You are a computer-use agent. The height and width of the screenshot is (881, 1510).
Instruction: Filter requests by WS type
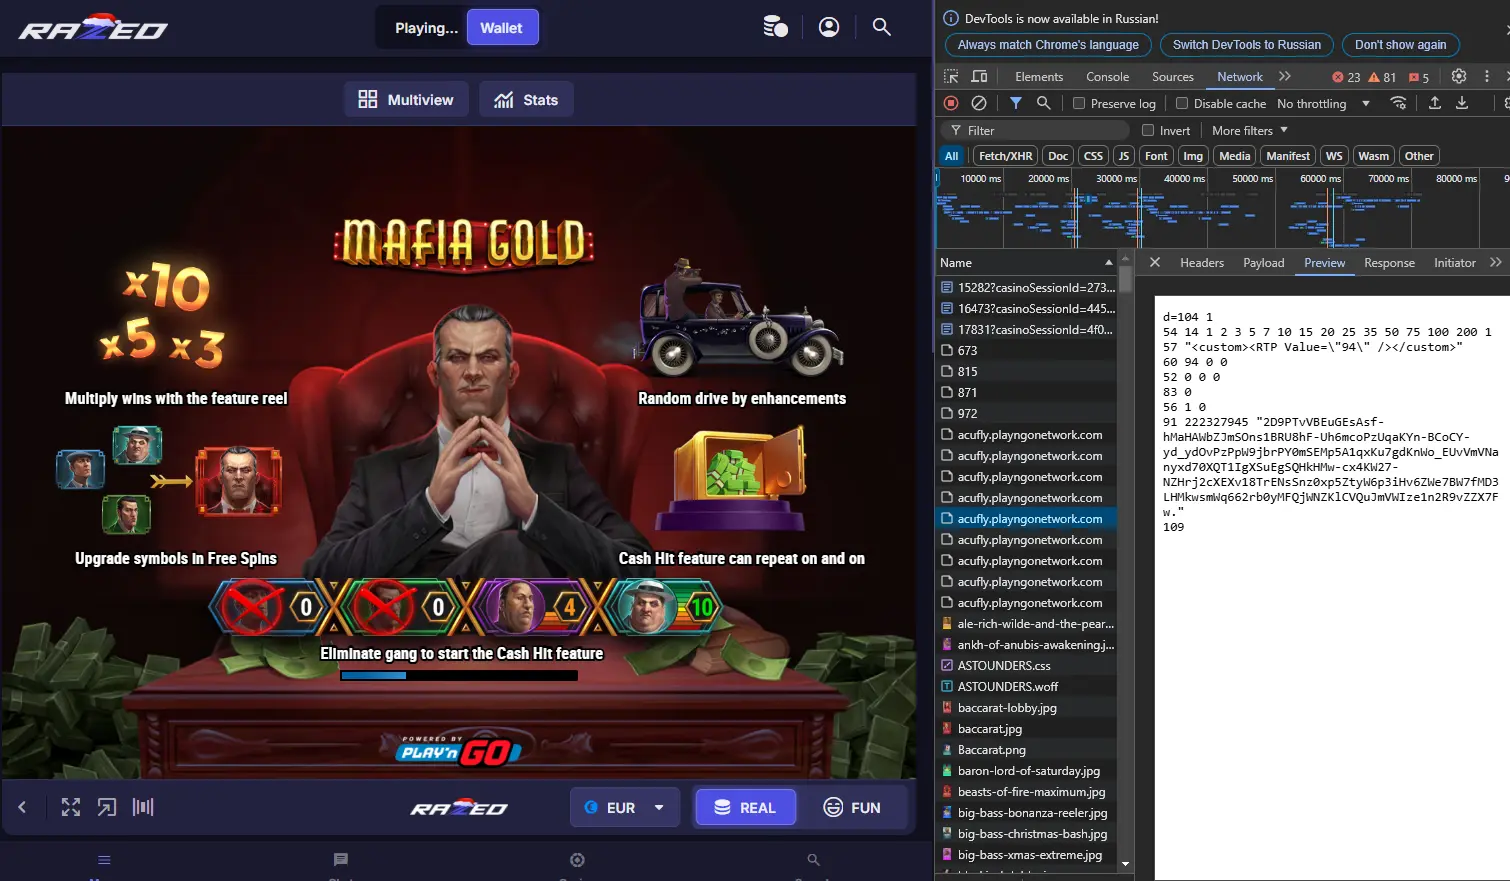tap(1334, 156)
